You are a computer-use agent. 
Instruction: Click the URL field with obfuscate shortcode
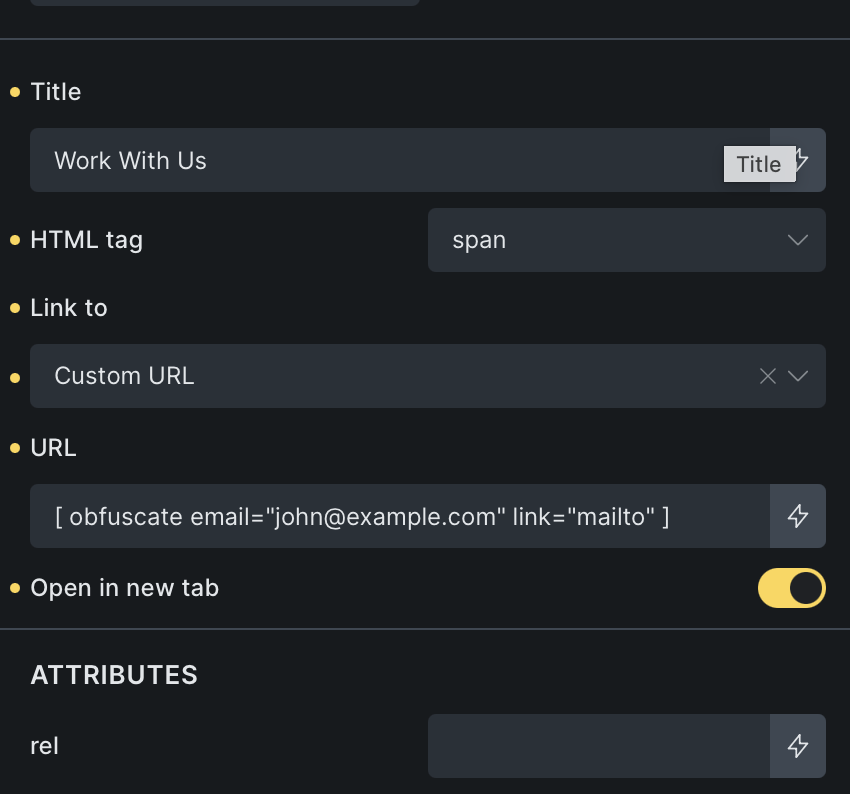coord(400,516)
